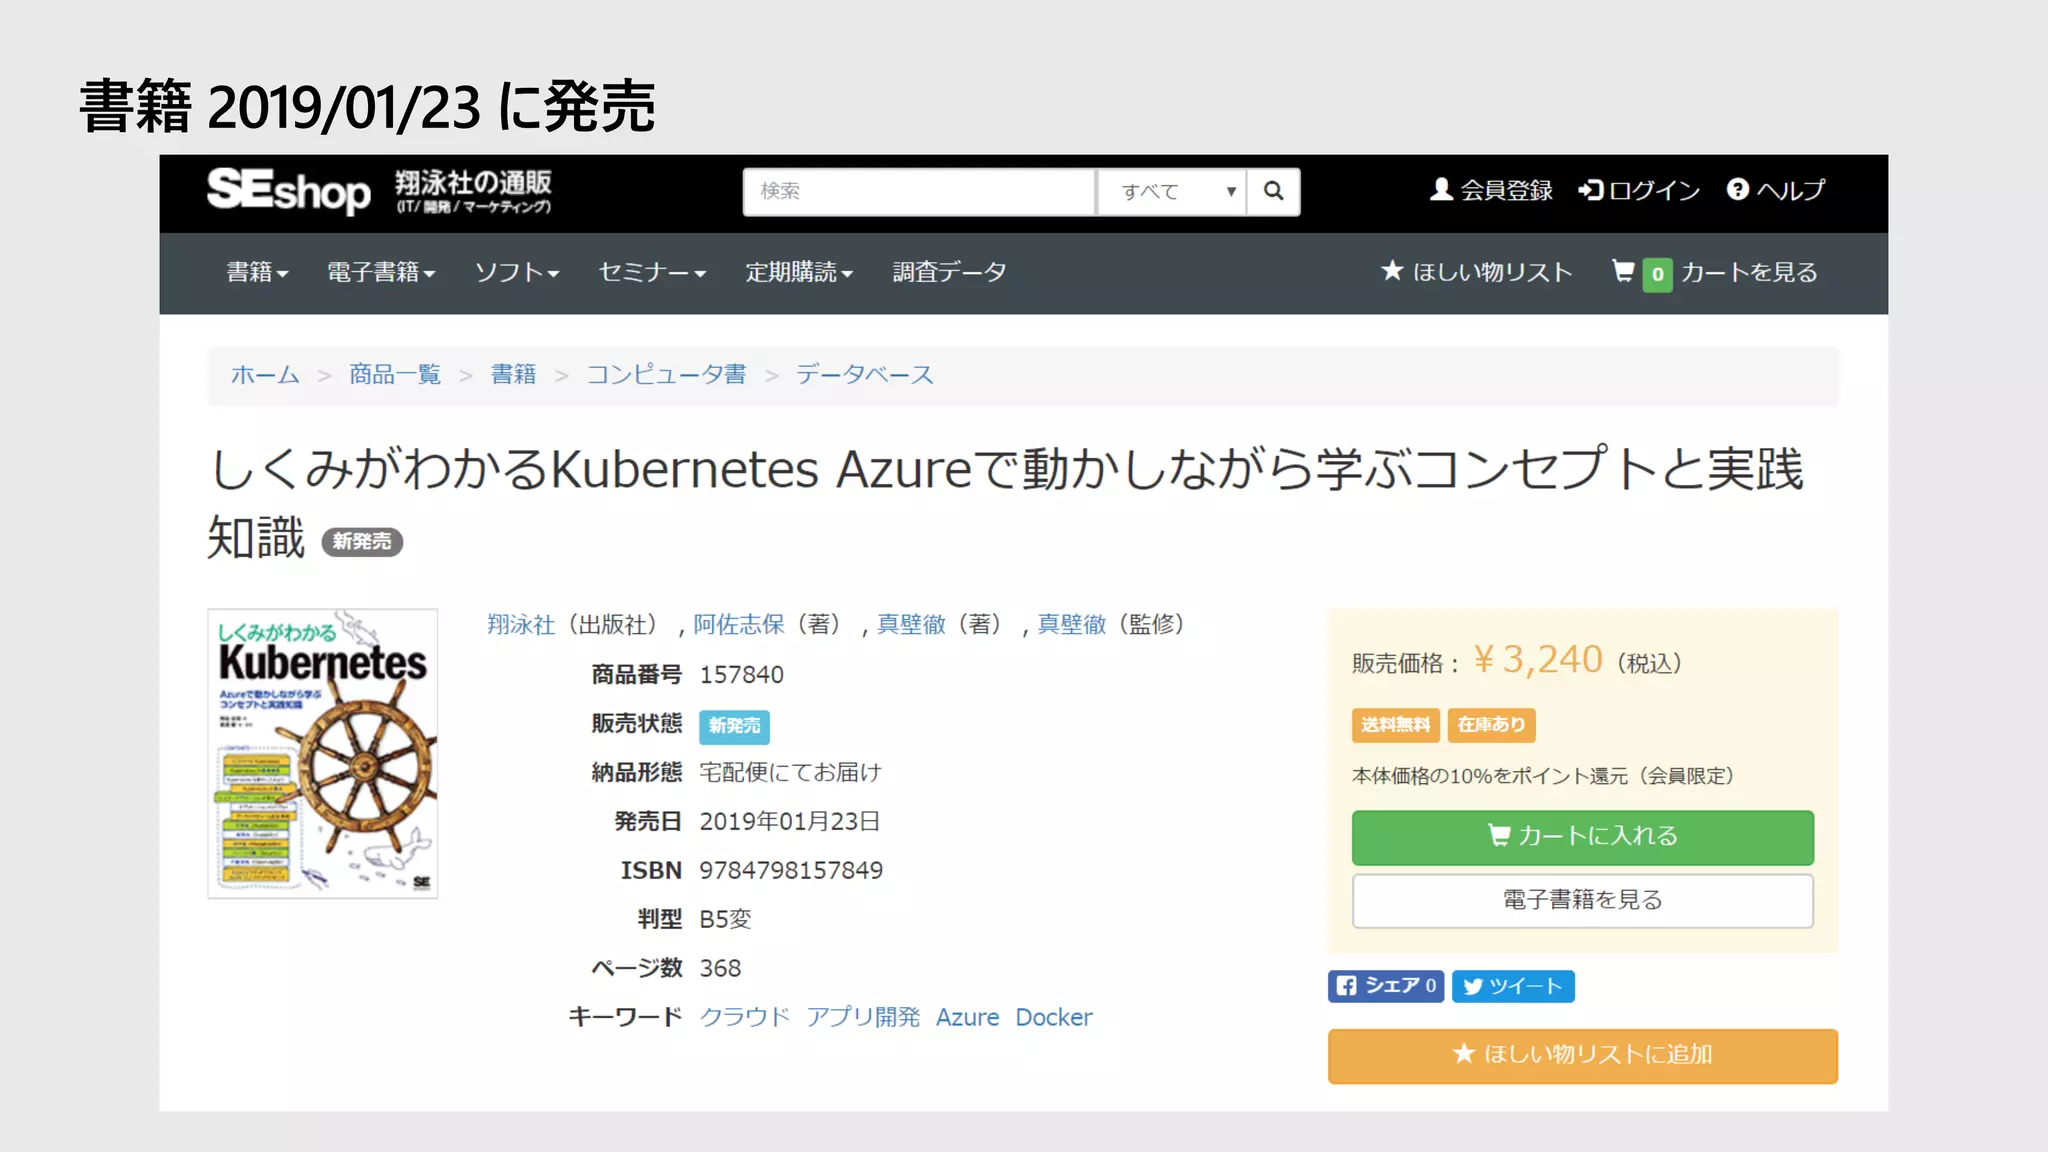
Task: Click the green カートに入れる button
Action: point(1582,837)
